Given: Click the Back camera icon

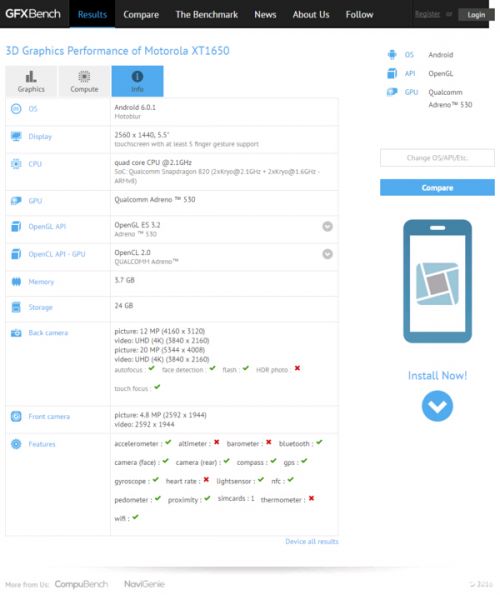Looking at the screenshot, I should click(16, 333).
